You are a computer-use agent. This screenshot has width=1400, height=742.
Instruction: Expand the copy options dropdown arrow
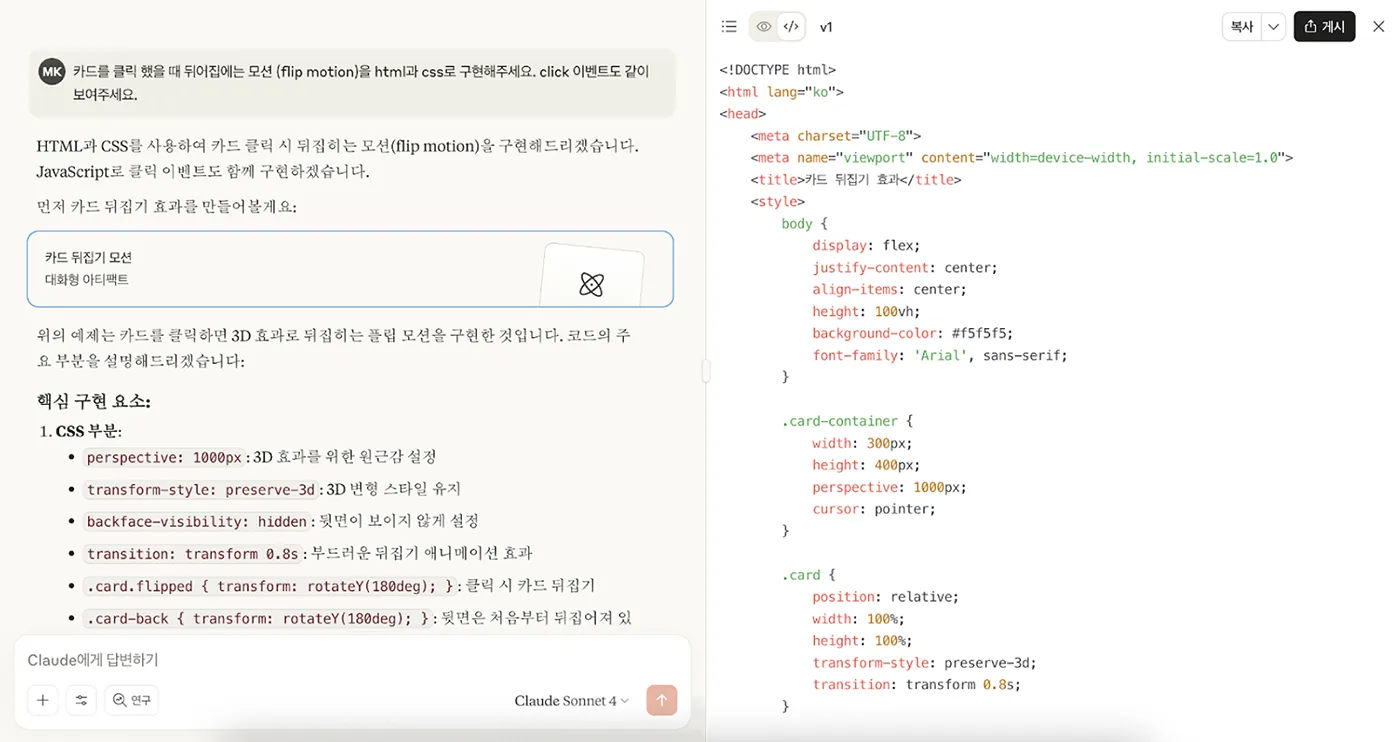(x=1273, y=27)
